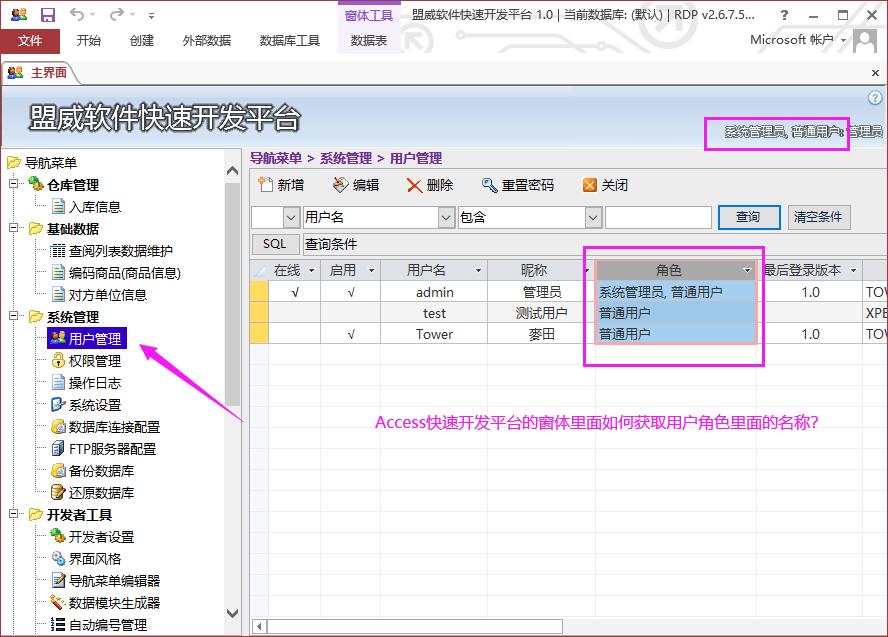Click the 编辑 (edit) toolbar icon
Screen dimensions: 888x637
(x=340, y=185)
